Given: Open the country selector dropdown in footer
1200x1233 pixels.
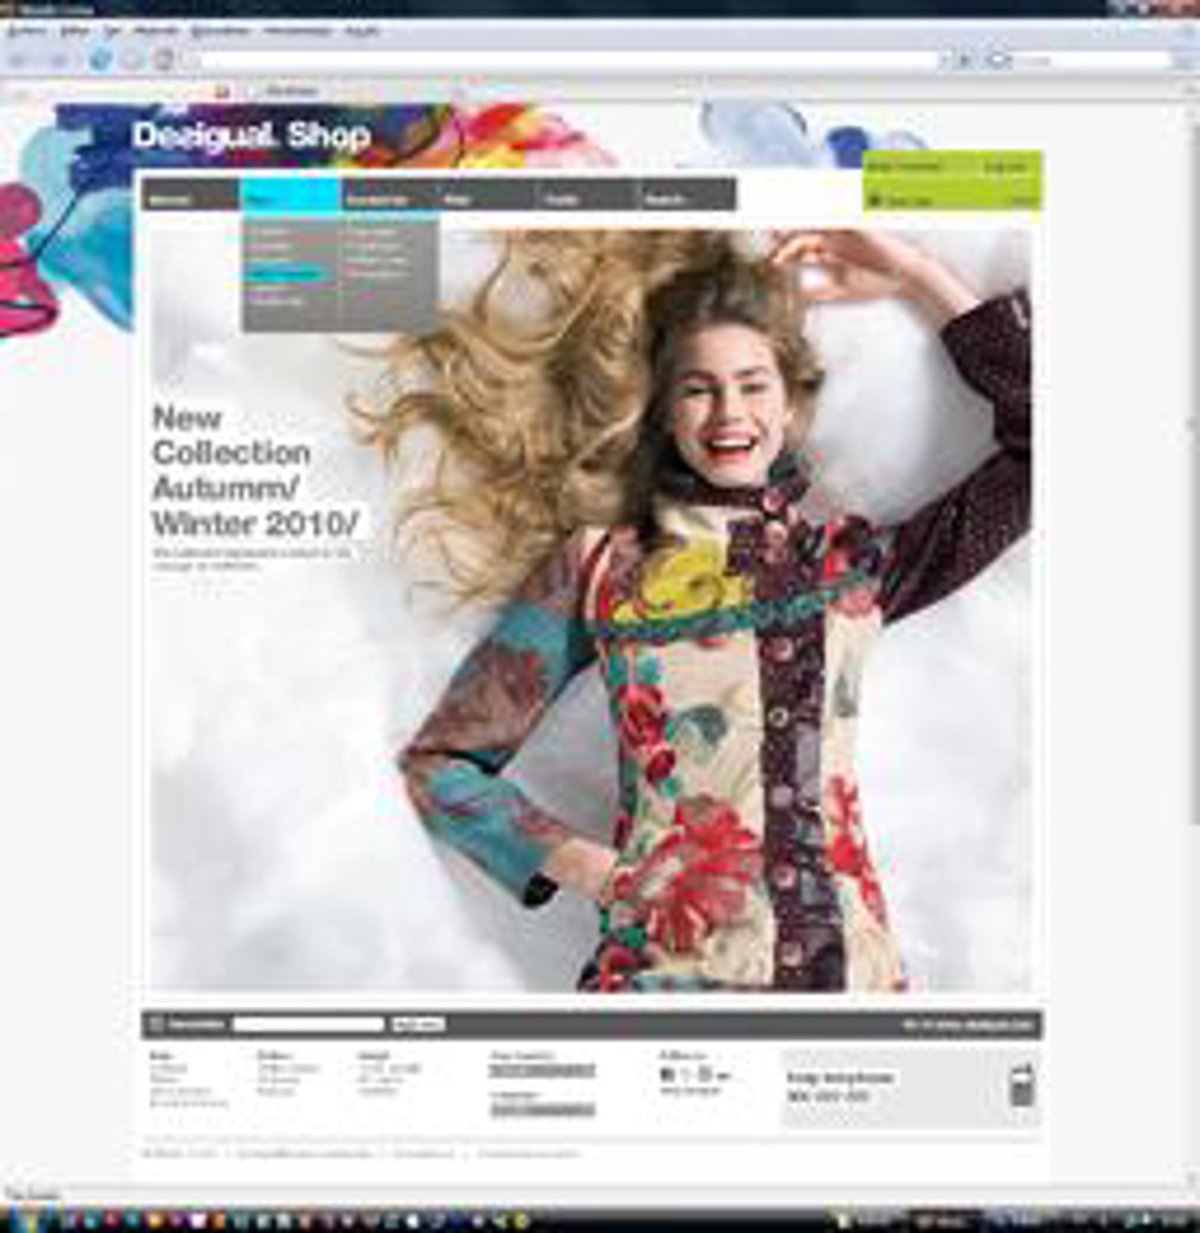Looking at the screenshot, I should pos(542,1071).
